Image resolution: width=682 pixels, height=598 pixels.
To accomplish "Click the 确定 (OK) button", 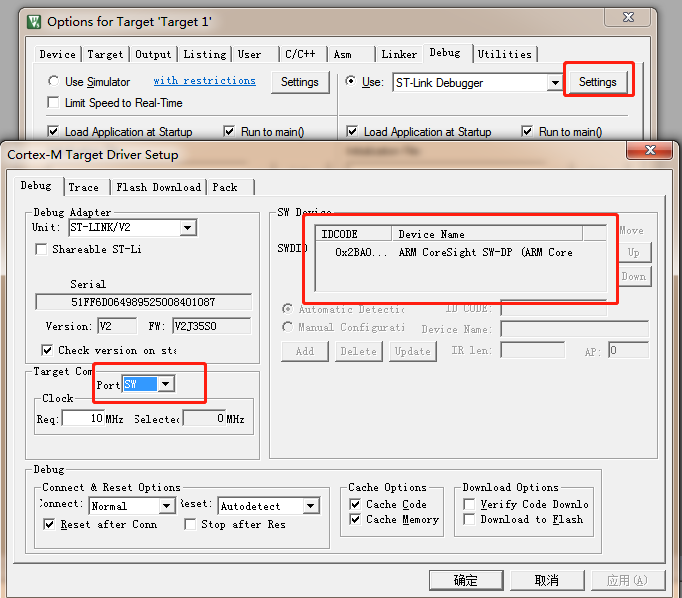I will tap(466, 580).
